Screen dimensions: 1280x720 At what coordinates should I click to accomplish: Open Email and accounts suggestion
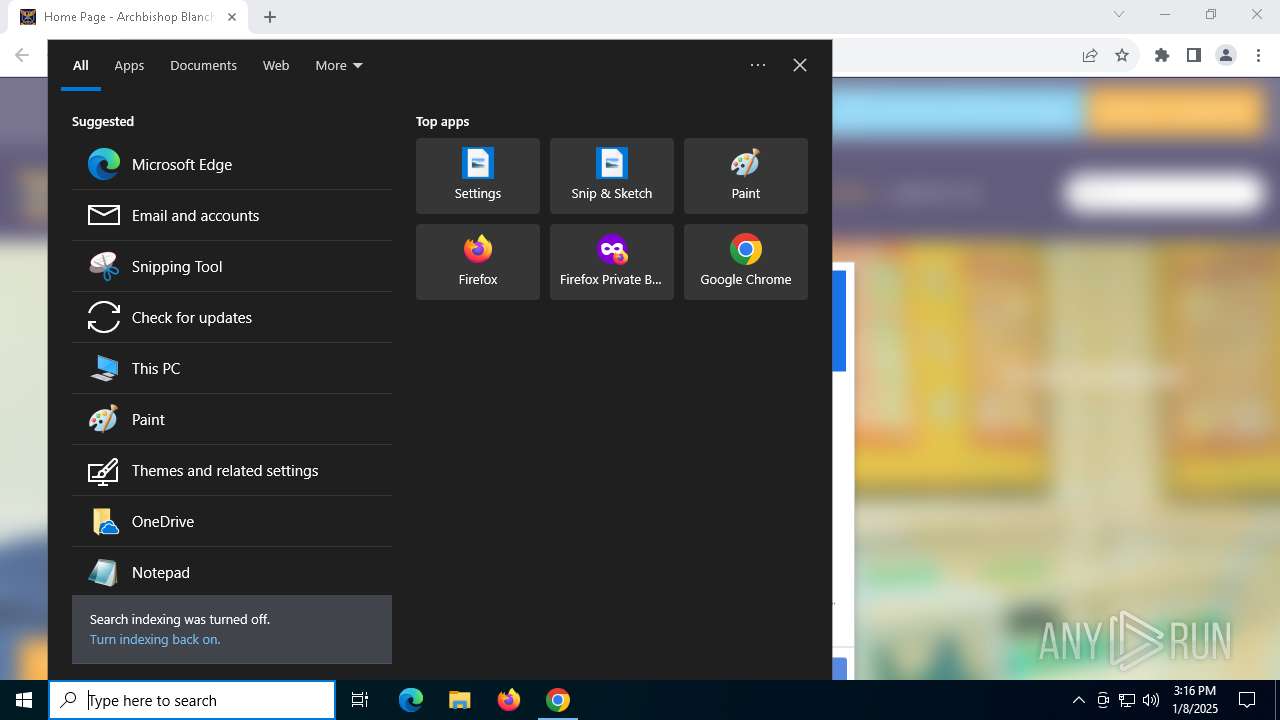click(x=232, y=215)
